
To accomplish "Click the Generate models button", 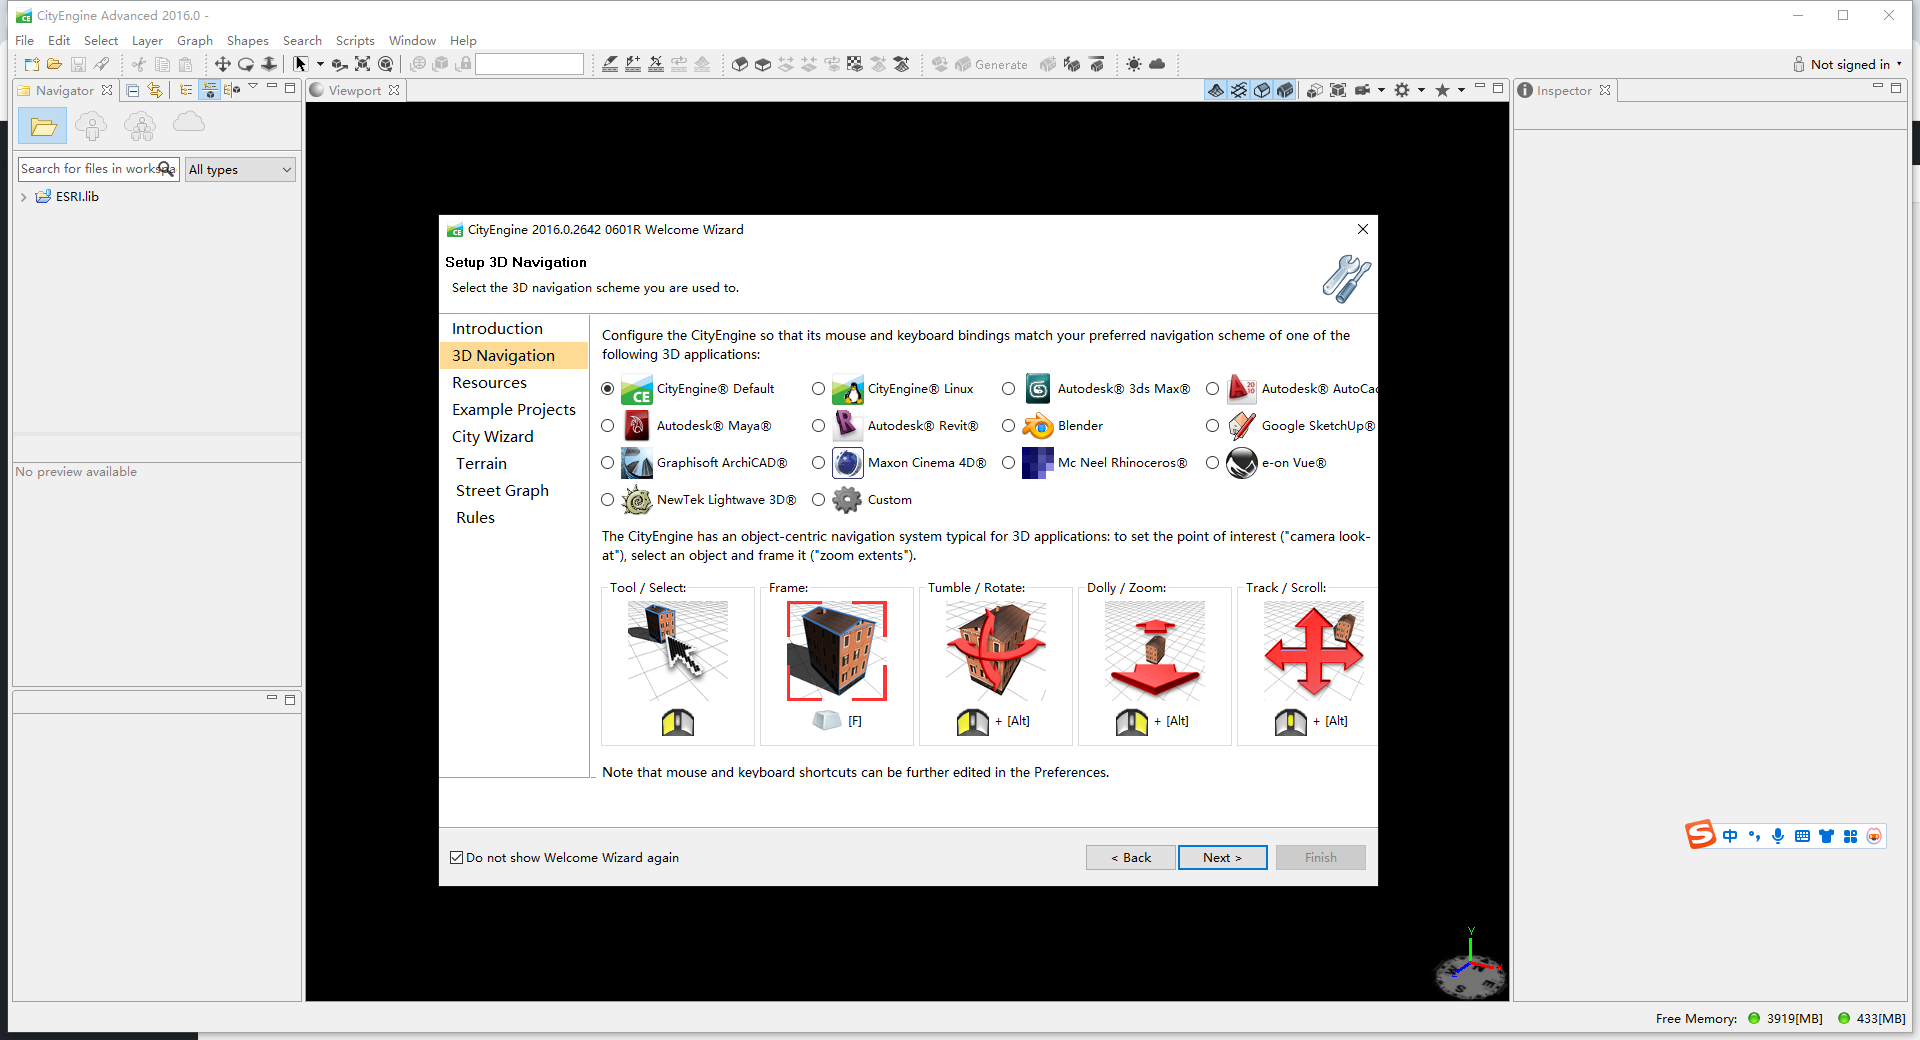I will point(991,64).
